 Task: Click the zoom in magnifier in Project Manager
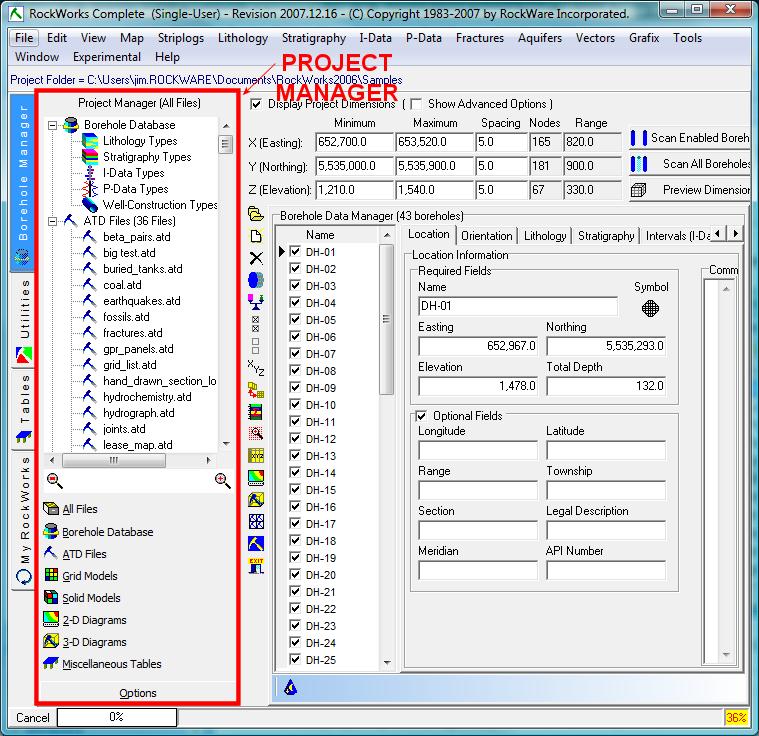tap(222, 480)
